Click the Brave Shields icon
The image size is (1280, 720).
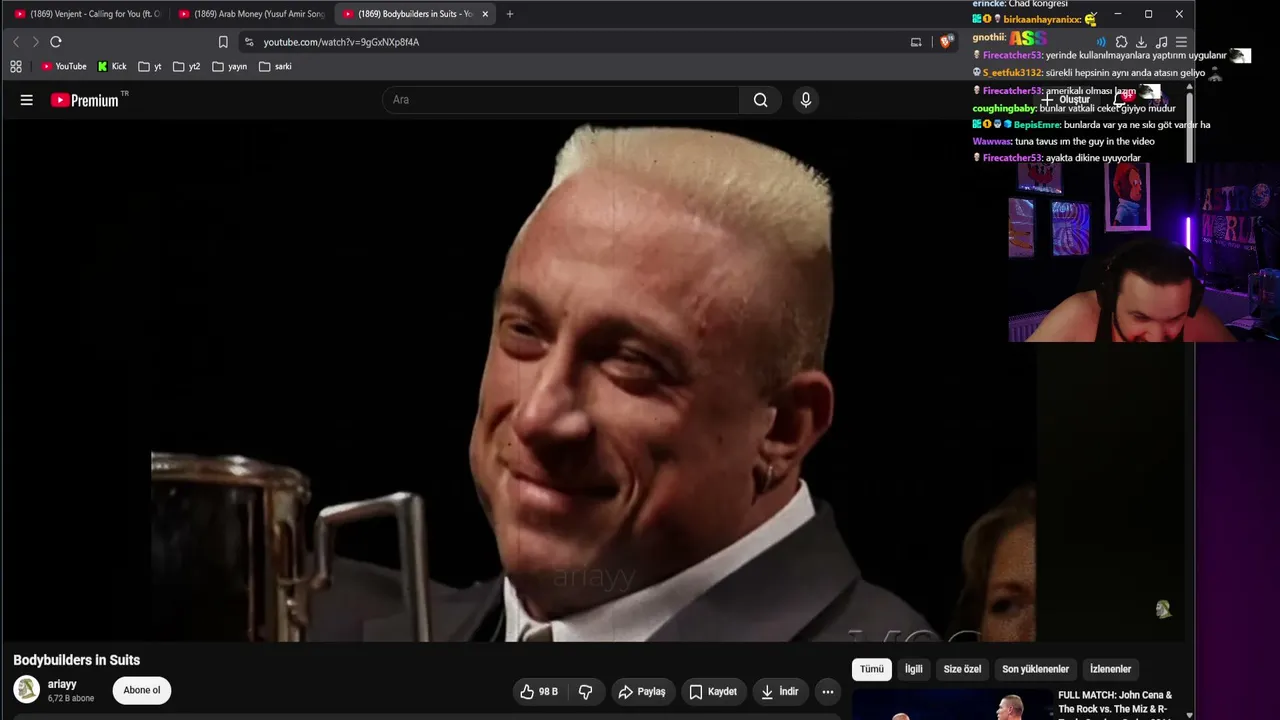coord(947,42)
